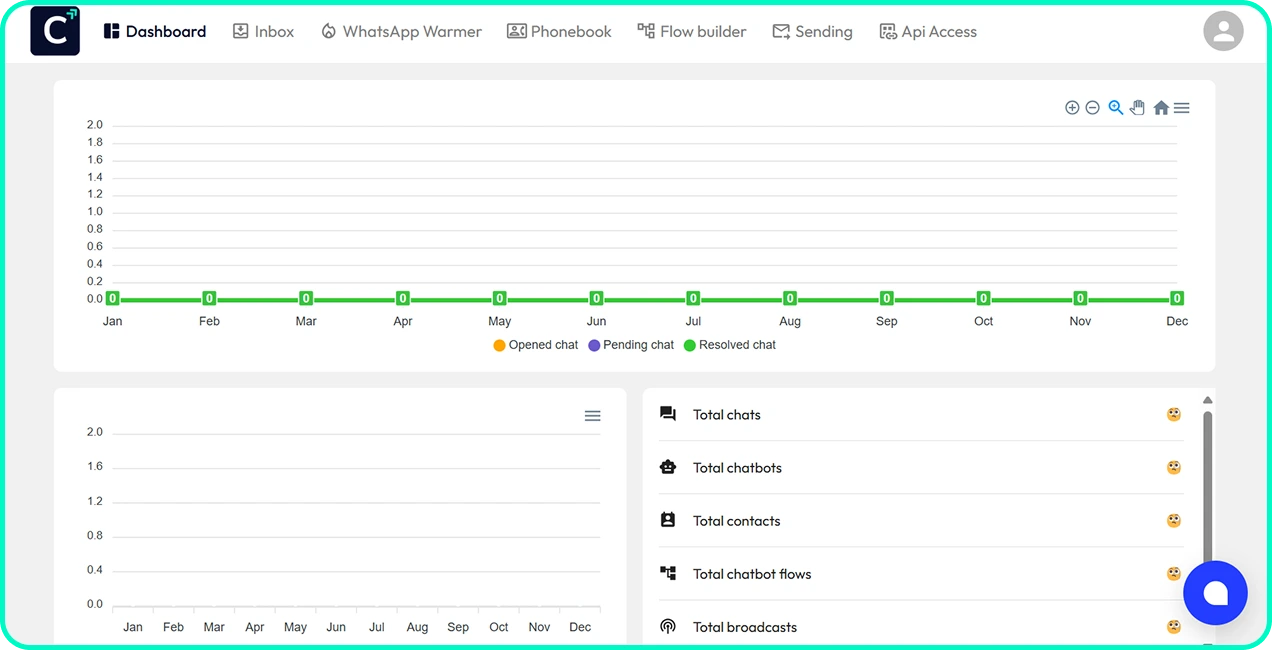Open the WhatsApp Warmer tab

tap(401, 32)
